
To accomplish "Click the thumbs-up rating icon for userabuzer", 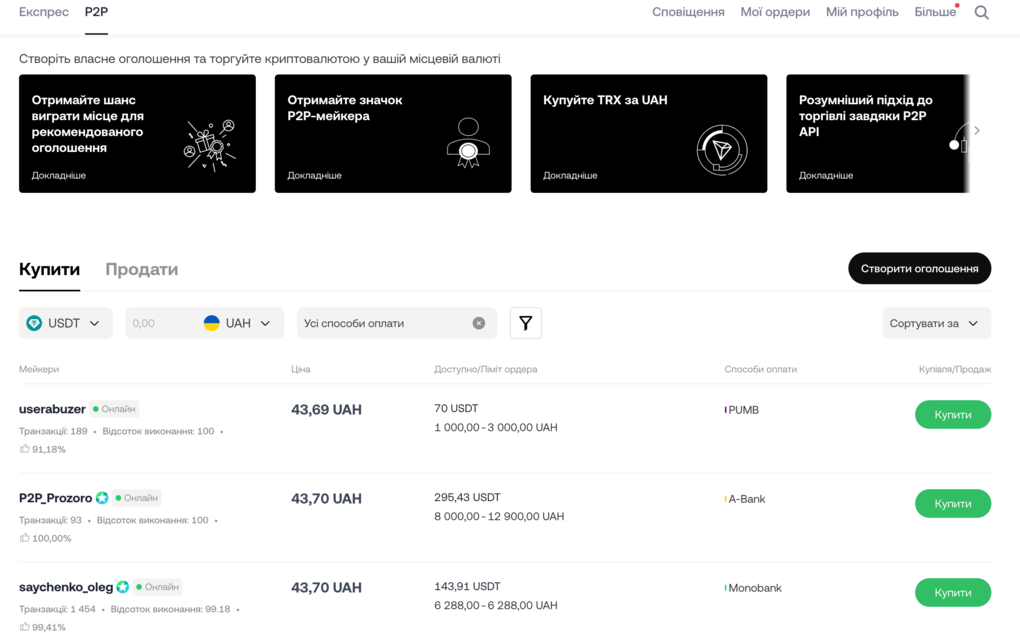I will click(25, 449).
